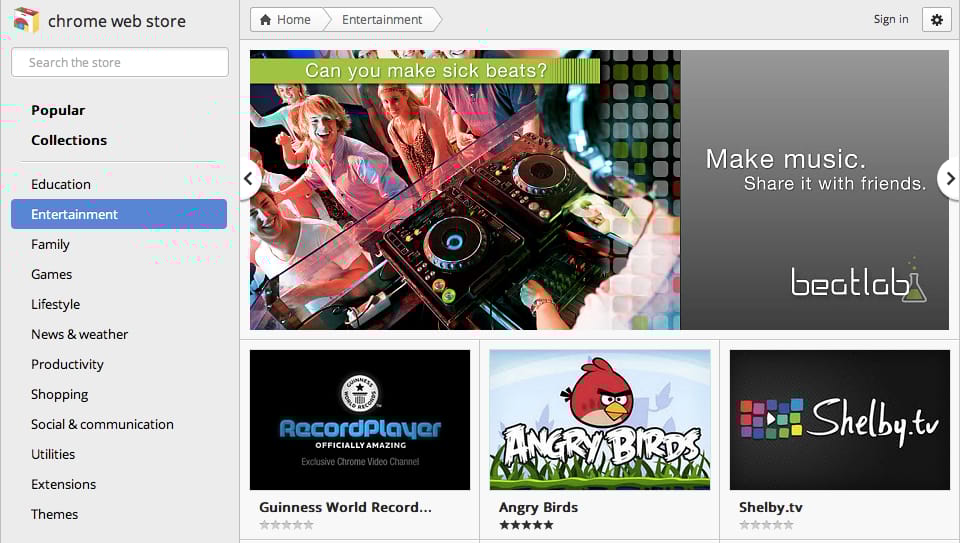Click 'Make music.' banner text
Image resolution: width=962 pixels, height=543 pixels.
785,160
